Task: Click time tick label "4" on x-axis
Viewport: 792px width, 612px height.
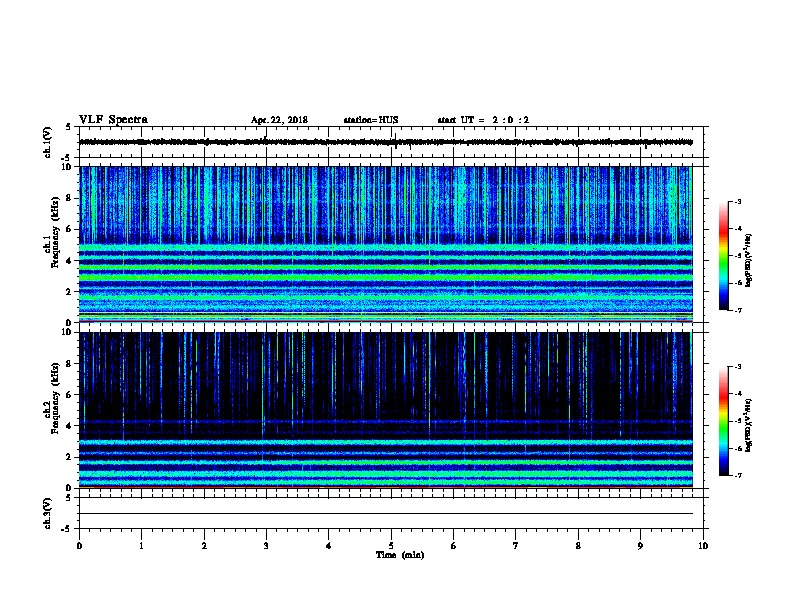Action: (329, 546)
